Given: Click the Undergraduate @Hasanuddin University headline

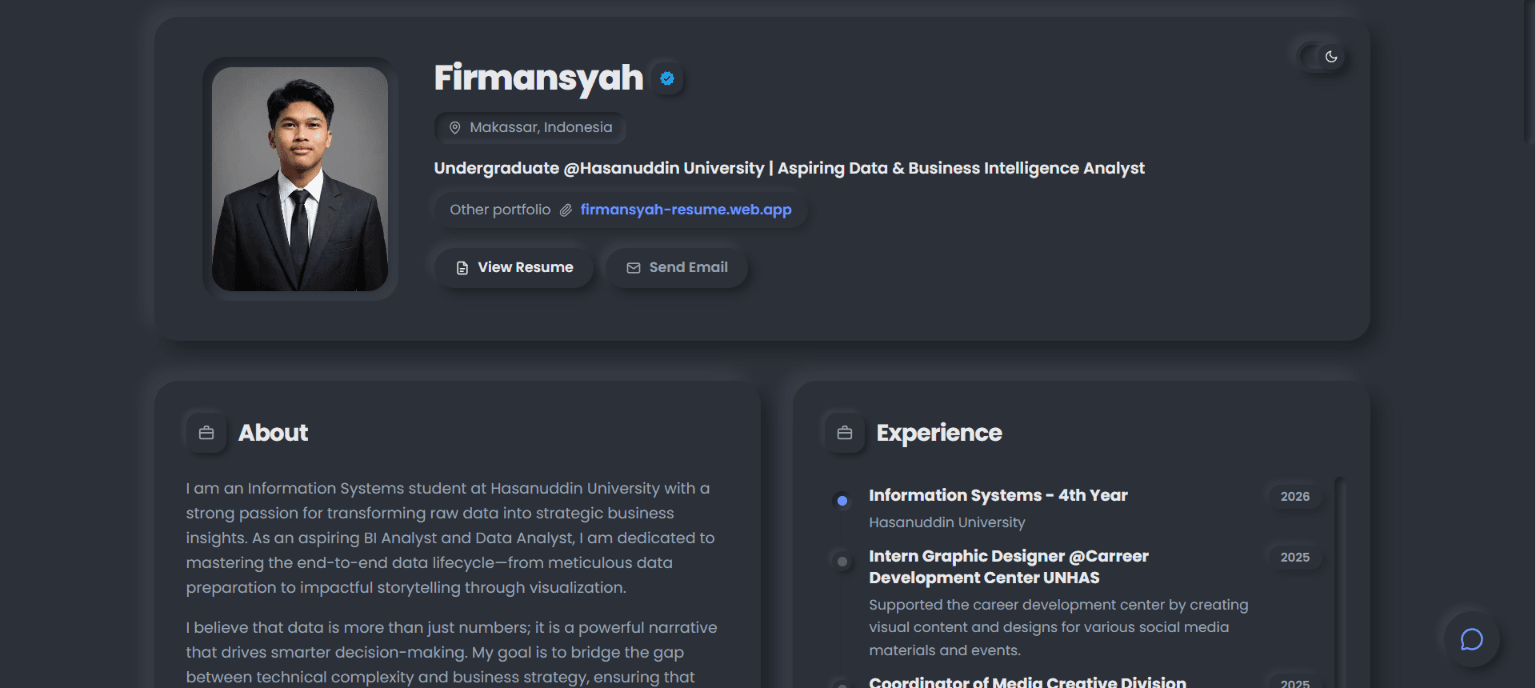Looking at the screenshot, I should [x=789, y=168].
